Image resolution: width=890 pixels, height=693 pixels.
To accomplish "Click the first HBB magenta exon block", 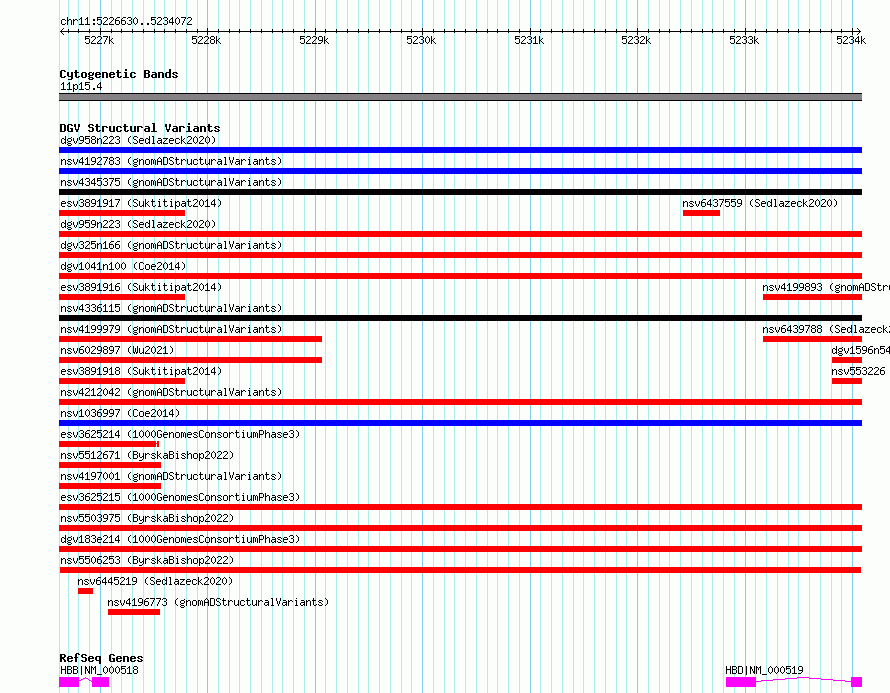I will (x=69, y=682).
